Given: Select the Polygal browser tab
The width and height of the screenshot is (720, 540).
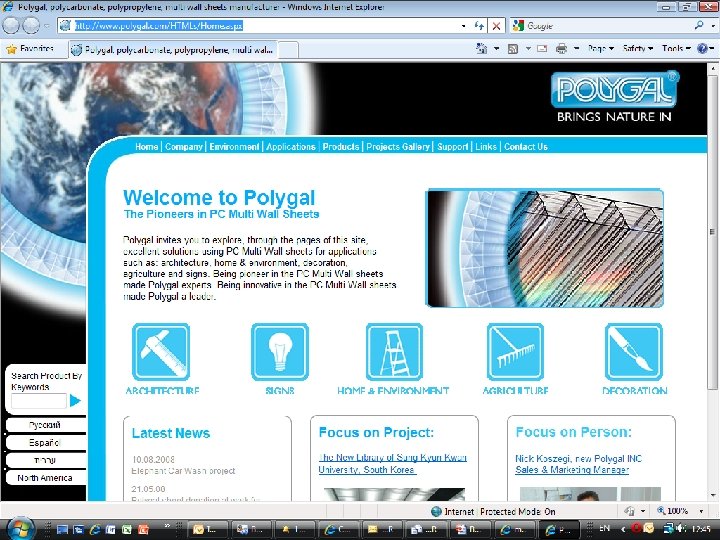Looking at the screenshot, I should point(174,50).
